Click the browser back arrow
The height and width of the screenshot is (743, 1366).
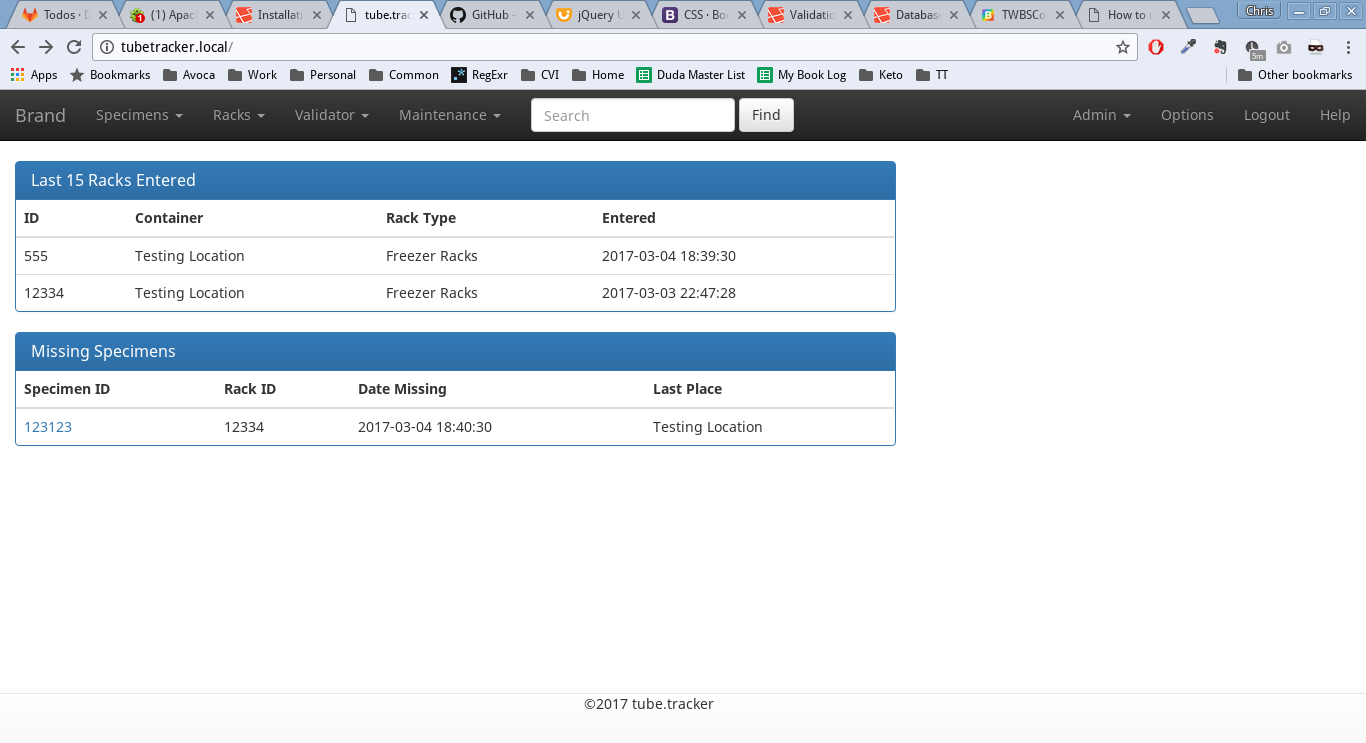[x=18, y=47]
